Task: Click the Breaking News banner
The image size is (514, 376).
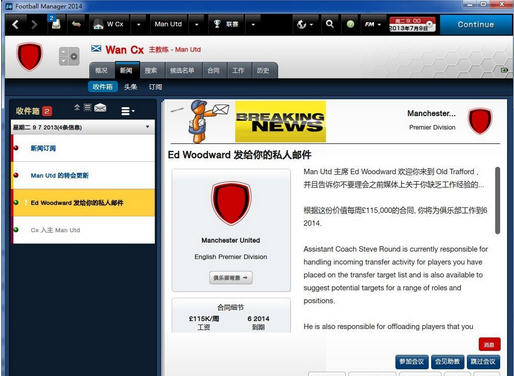Action: point(280,122)
